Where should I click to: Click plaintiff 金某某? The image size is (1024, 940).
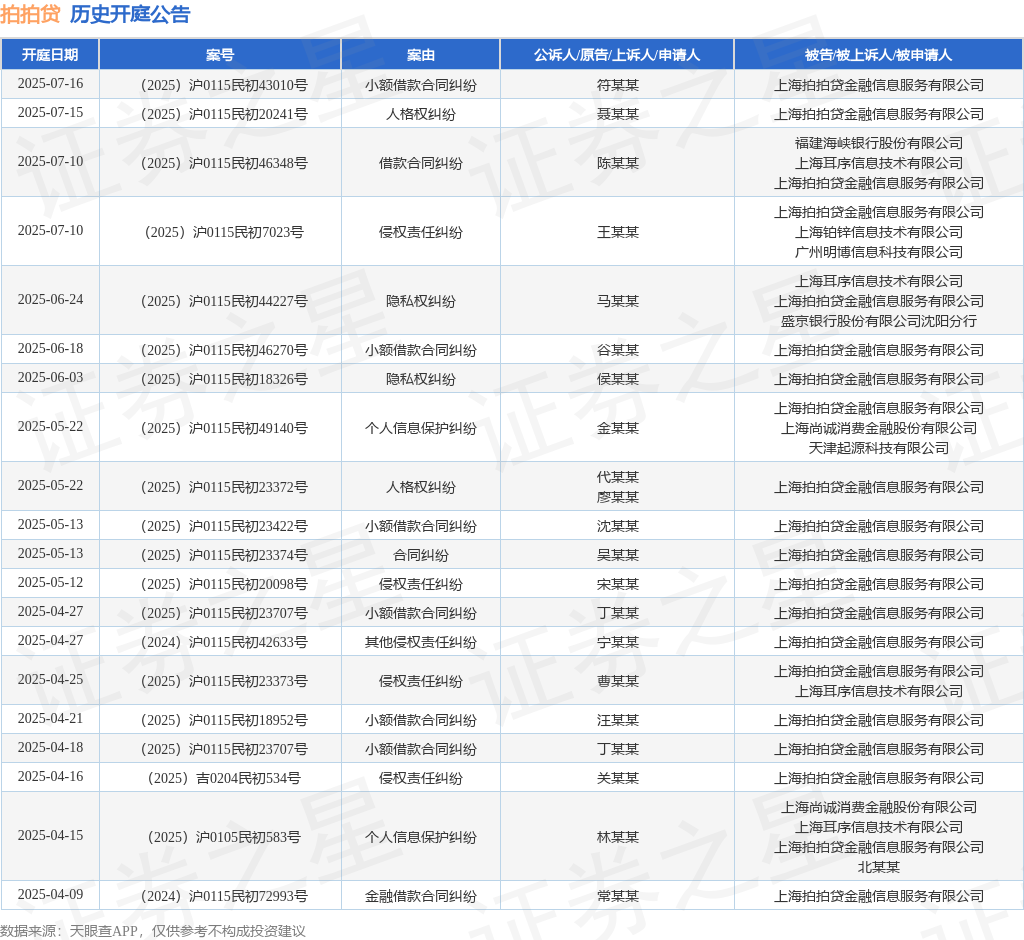(618, 429)
